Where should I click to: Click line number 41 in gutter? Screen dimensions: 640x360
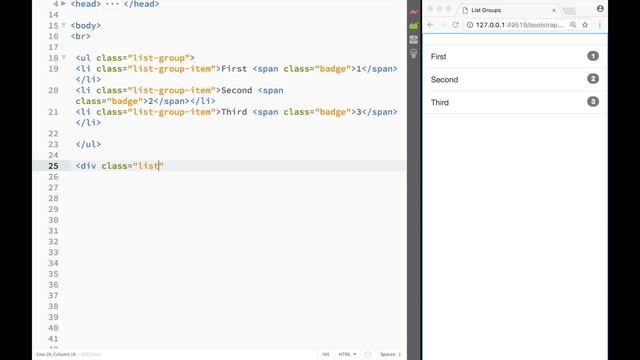[53, 338]
